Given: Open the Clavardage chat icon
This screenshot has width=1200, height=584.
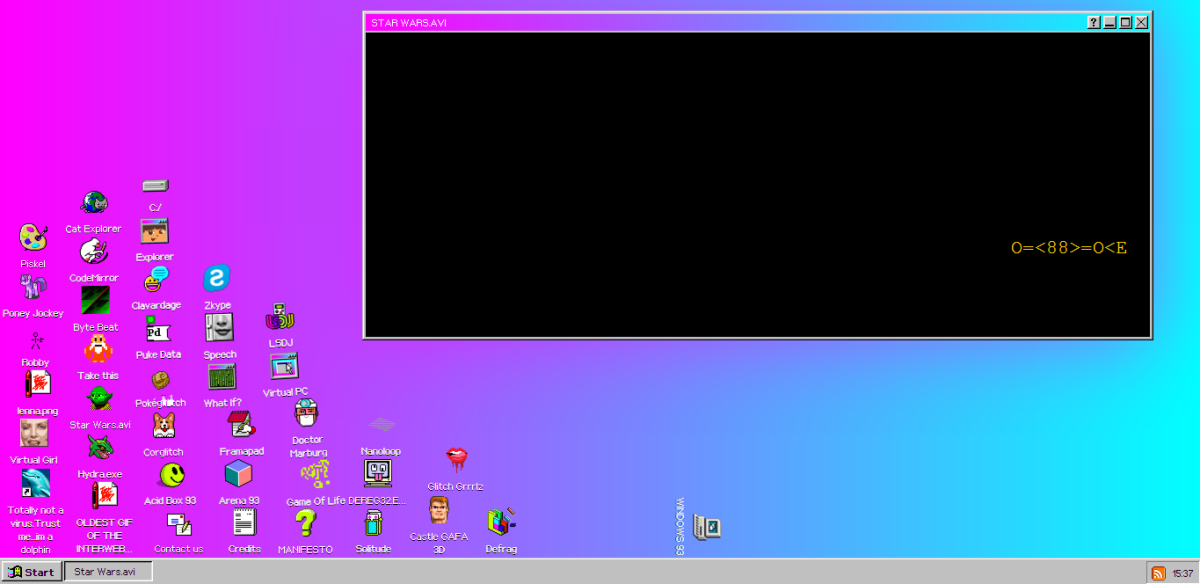Looking at the screenshot, I should 156,279.
